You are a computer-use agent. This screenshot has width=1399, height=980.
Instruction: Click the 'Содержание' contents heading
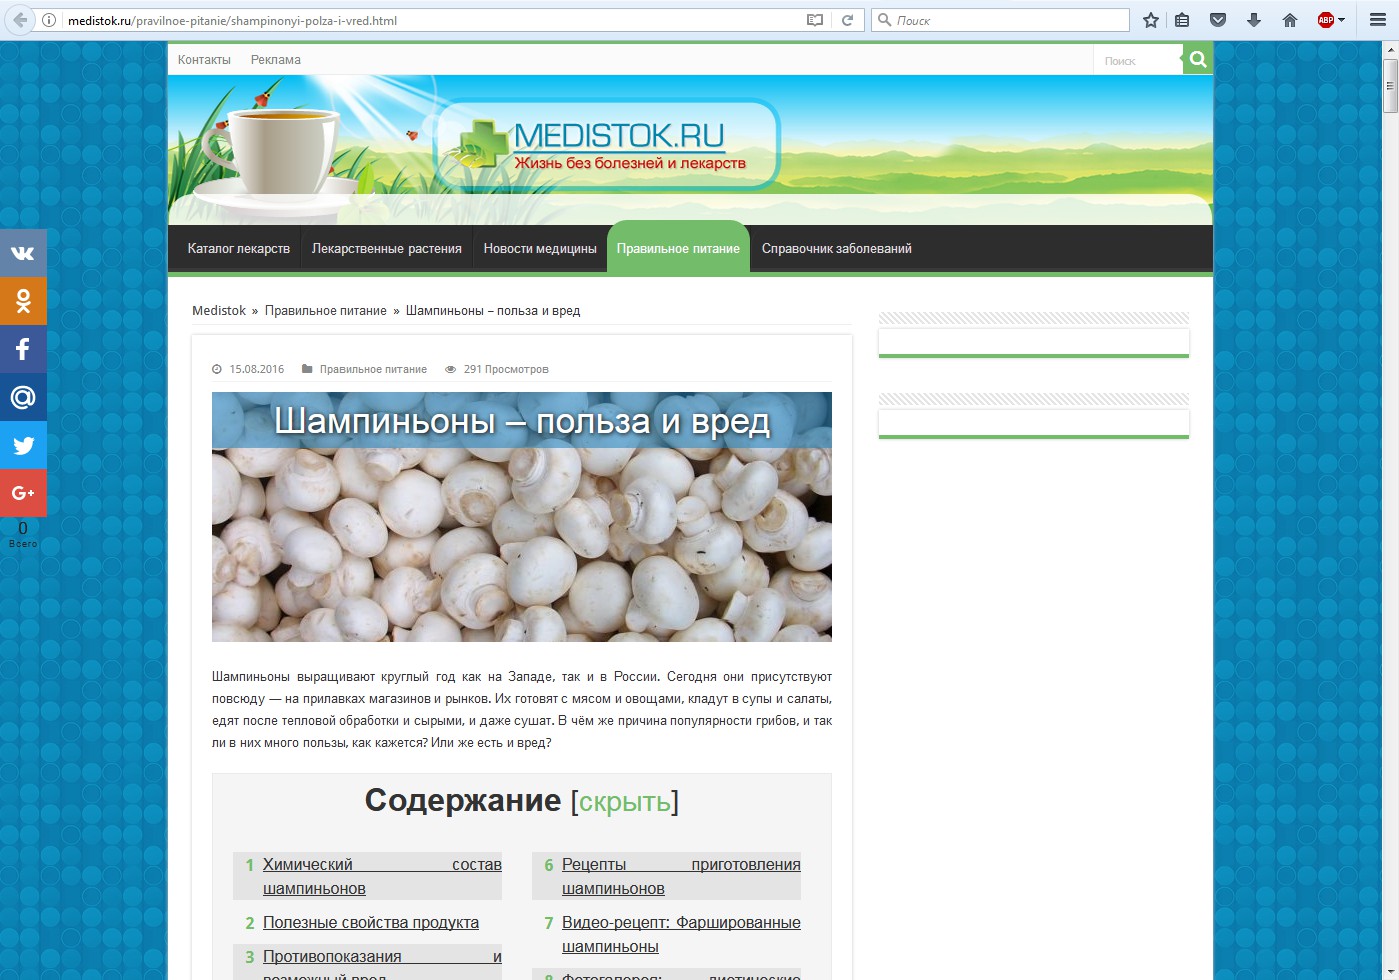pyautogui.click(x=463, y=801)
